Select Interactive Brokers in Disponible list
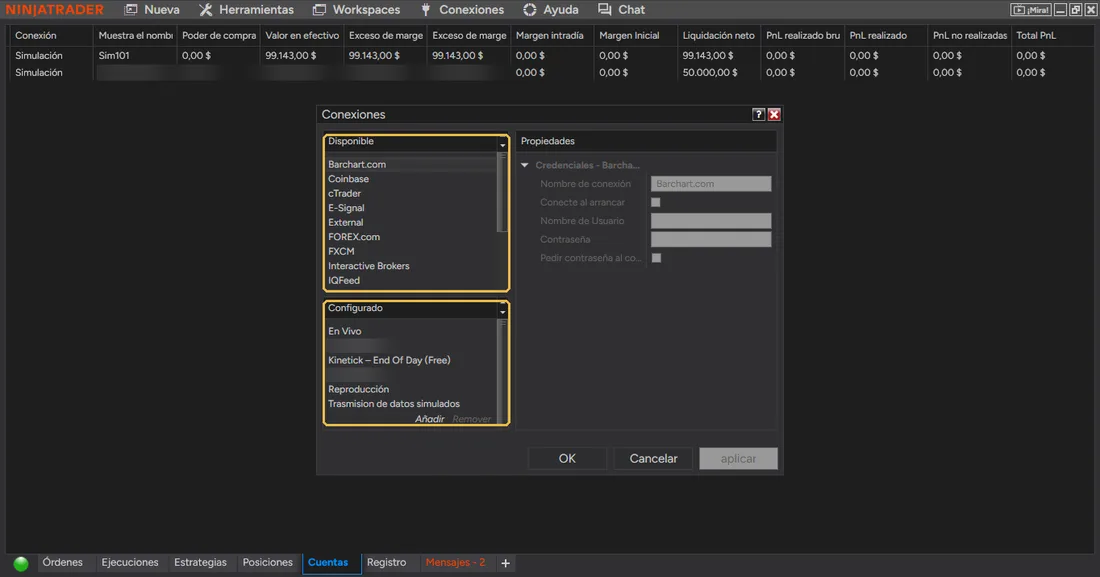The width and height of the screenshot is (1100, 577). [x=412, y=266]
